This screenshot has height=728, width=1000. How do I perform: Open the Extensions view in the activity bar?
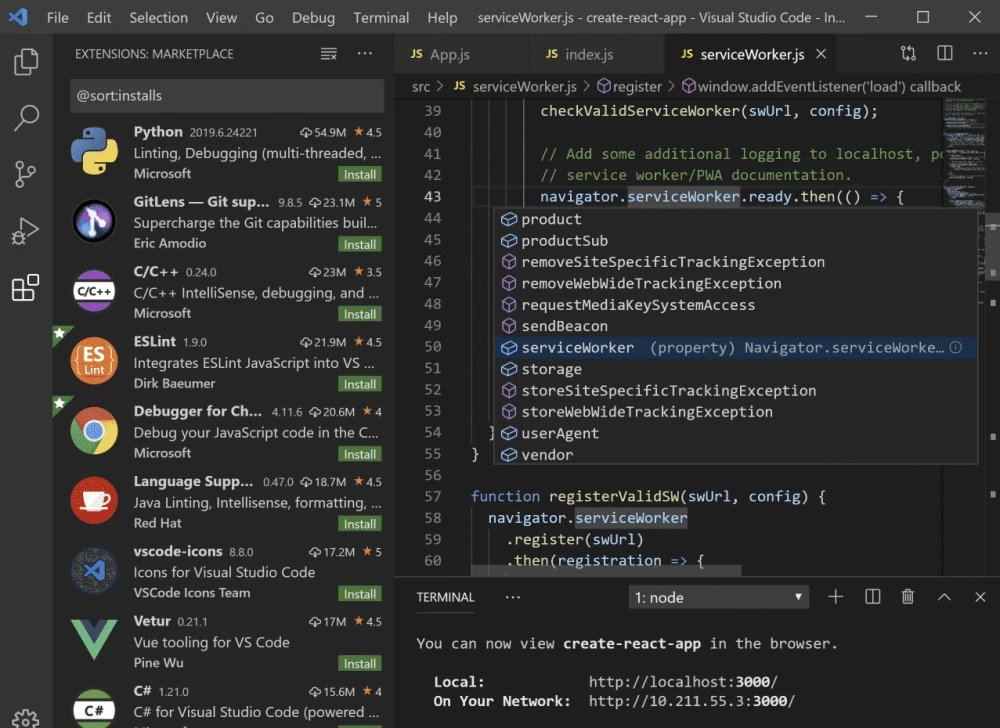[26, 288]
